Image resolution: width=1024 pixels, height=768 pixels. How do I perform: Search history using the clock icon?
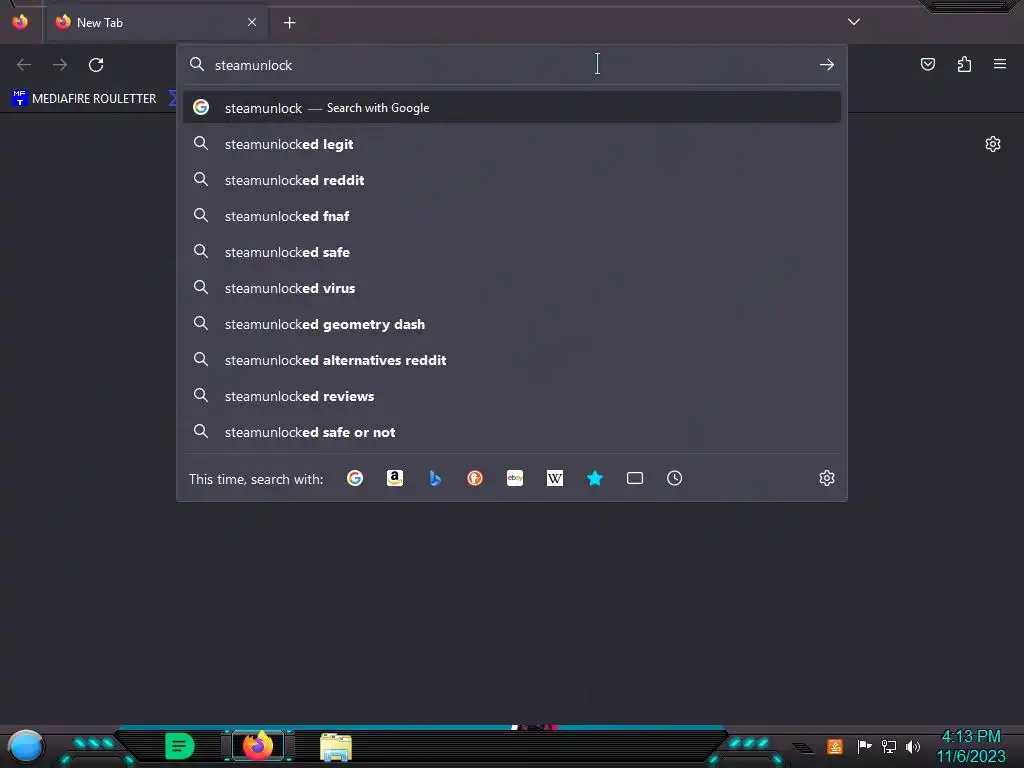pos(675,478)
